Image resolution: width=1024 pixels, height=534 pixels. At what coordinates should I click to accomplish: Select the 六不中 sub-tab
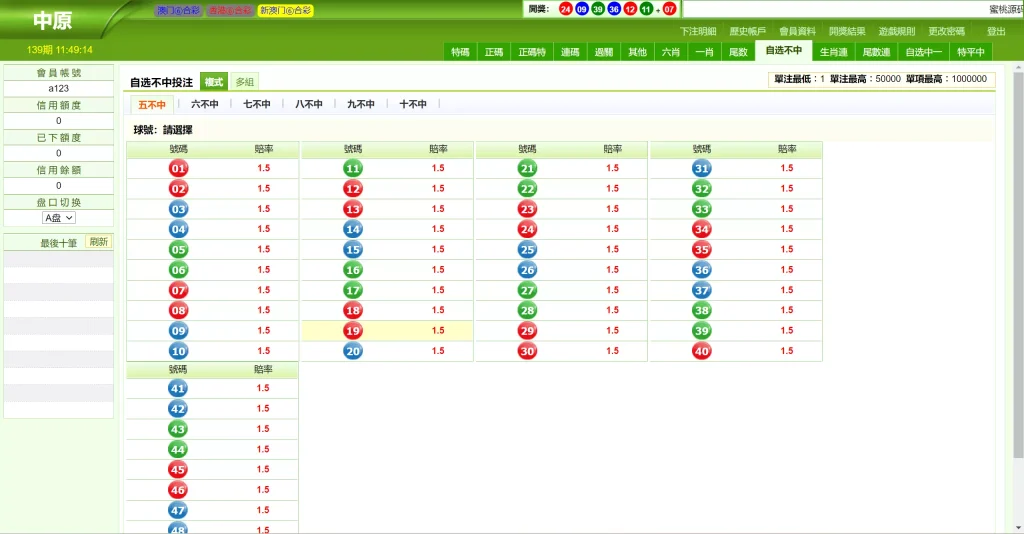(x=204, y=104)
